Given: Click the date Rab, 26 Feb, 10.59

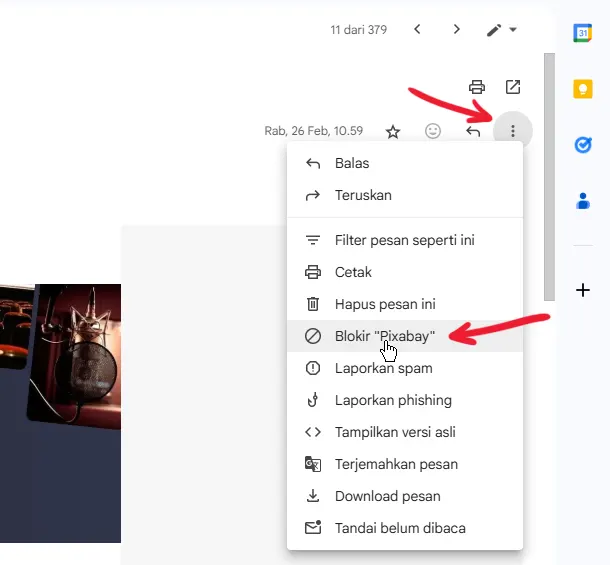Looking at the screenshot, I should point(314,131).
